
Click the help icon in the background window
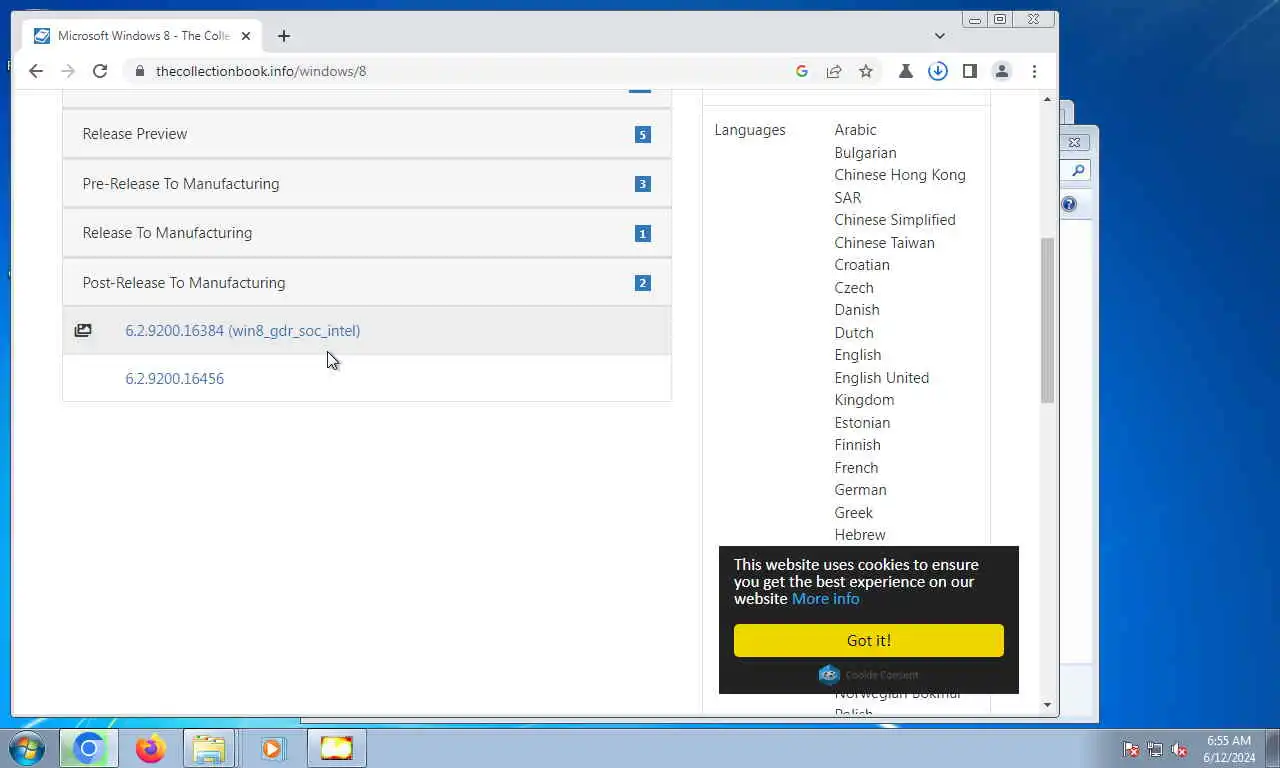(x=1069, y=204)
